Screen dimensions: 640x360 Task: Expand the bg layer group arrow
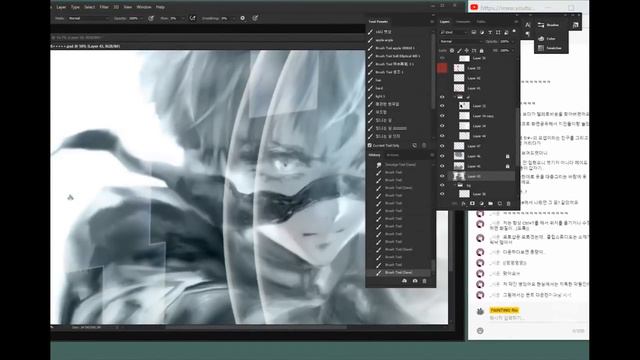(x=455, y=185)
